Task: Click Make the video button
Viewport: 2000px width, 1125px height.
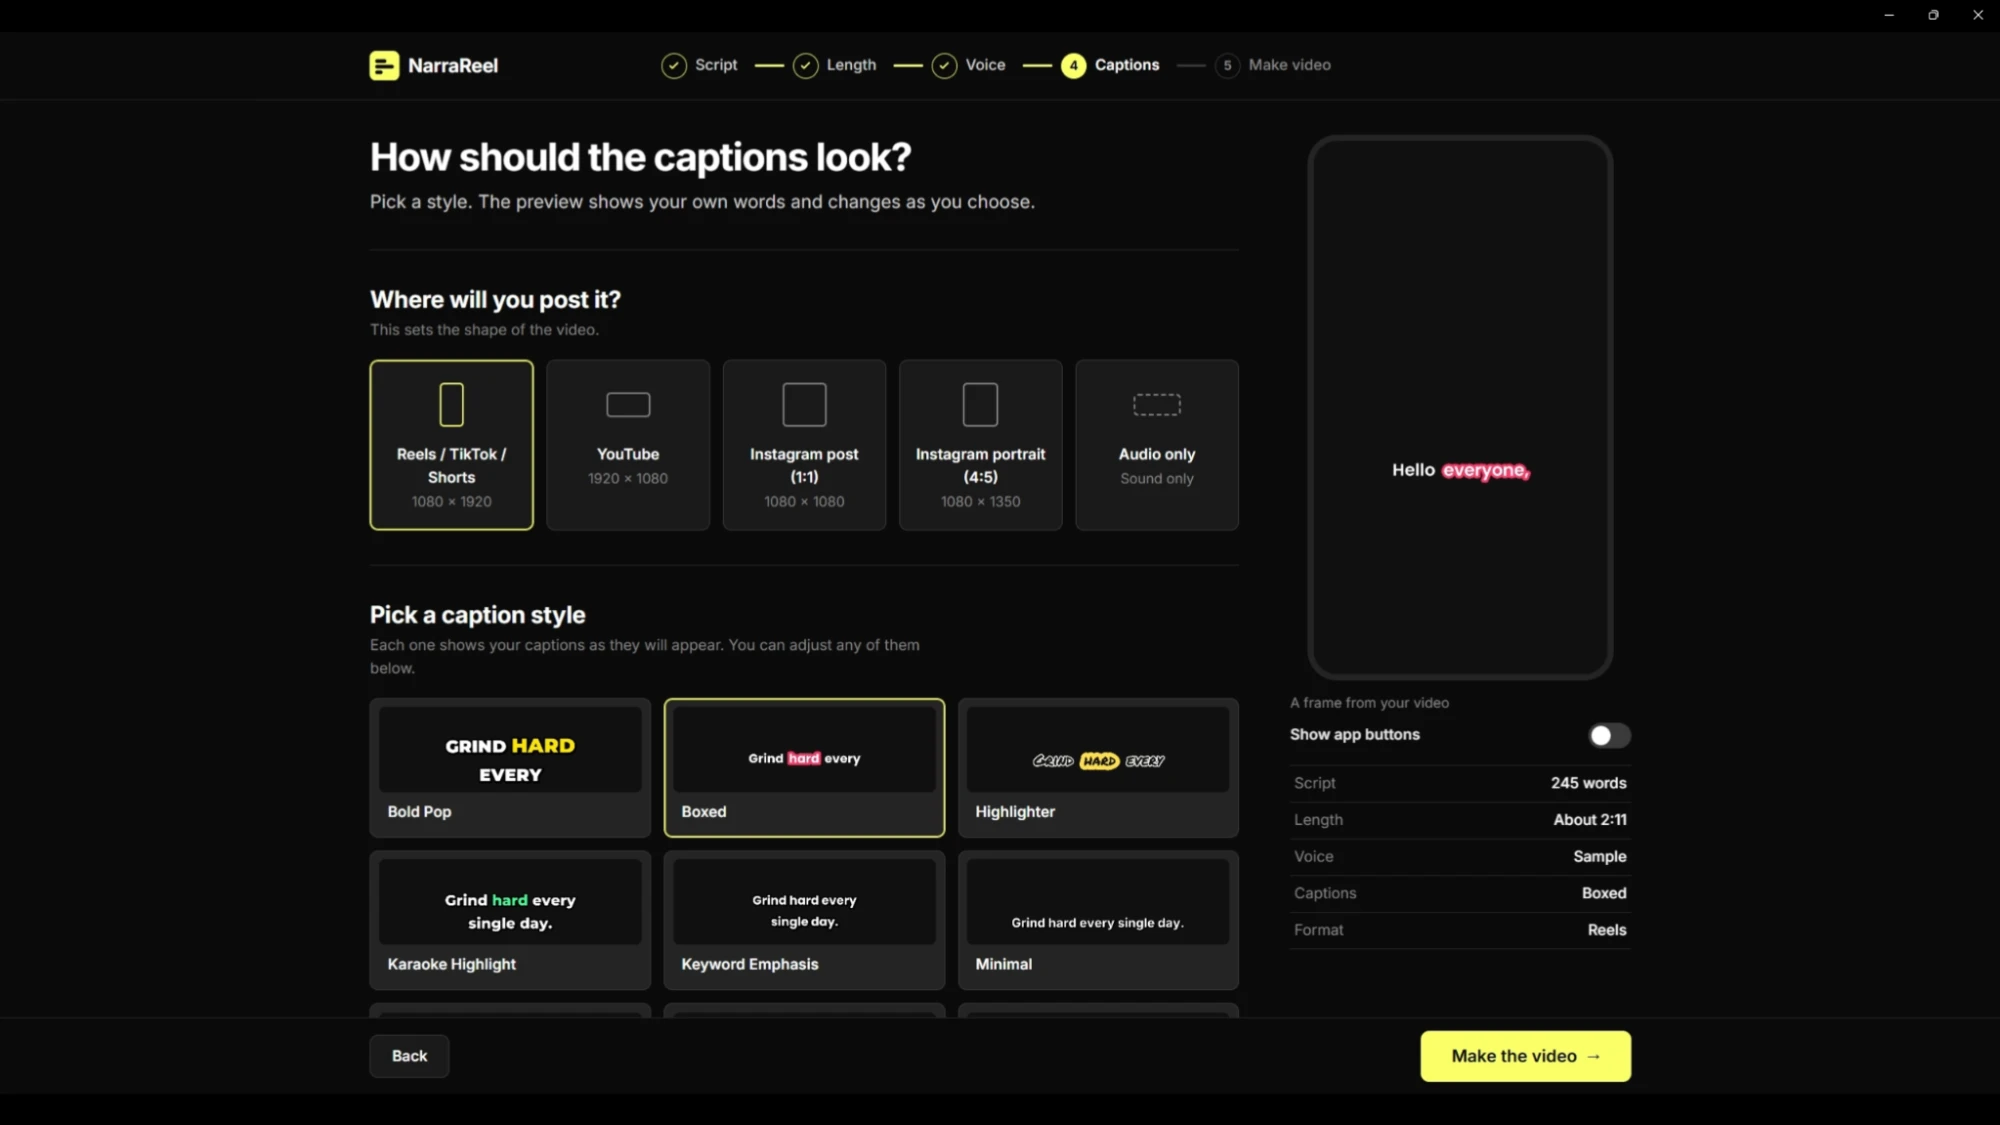Action: click(x=1525, y=1056)
